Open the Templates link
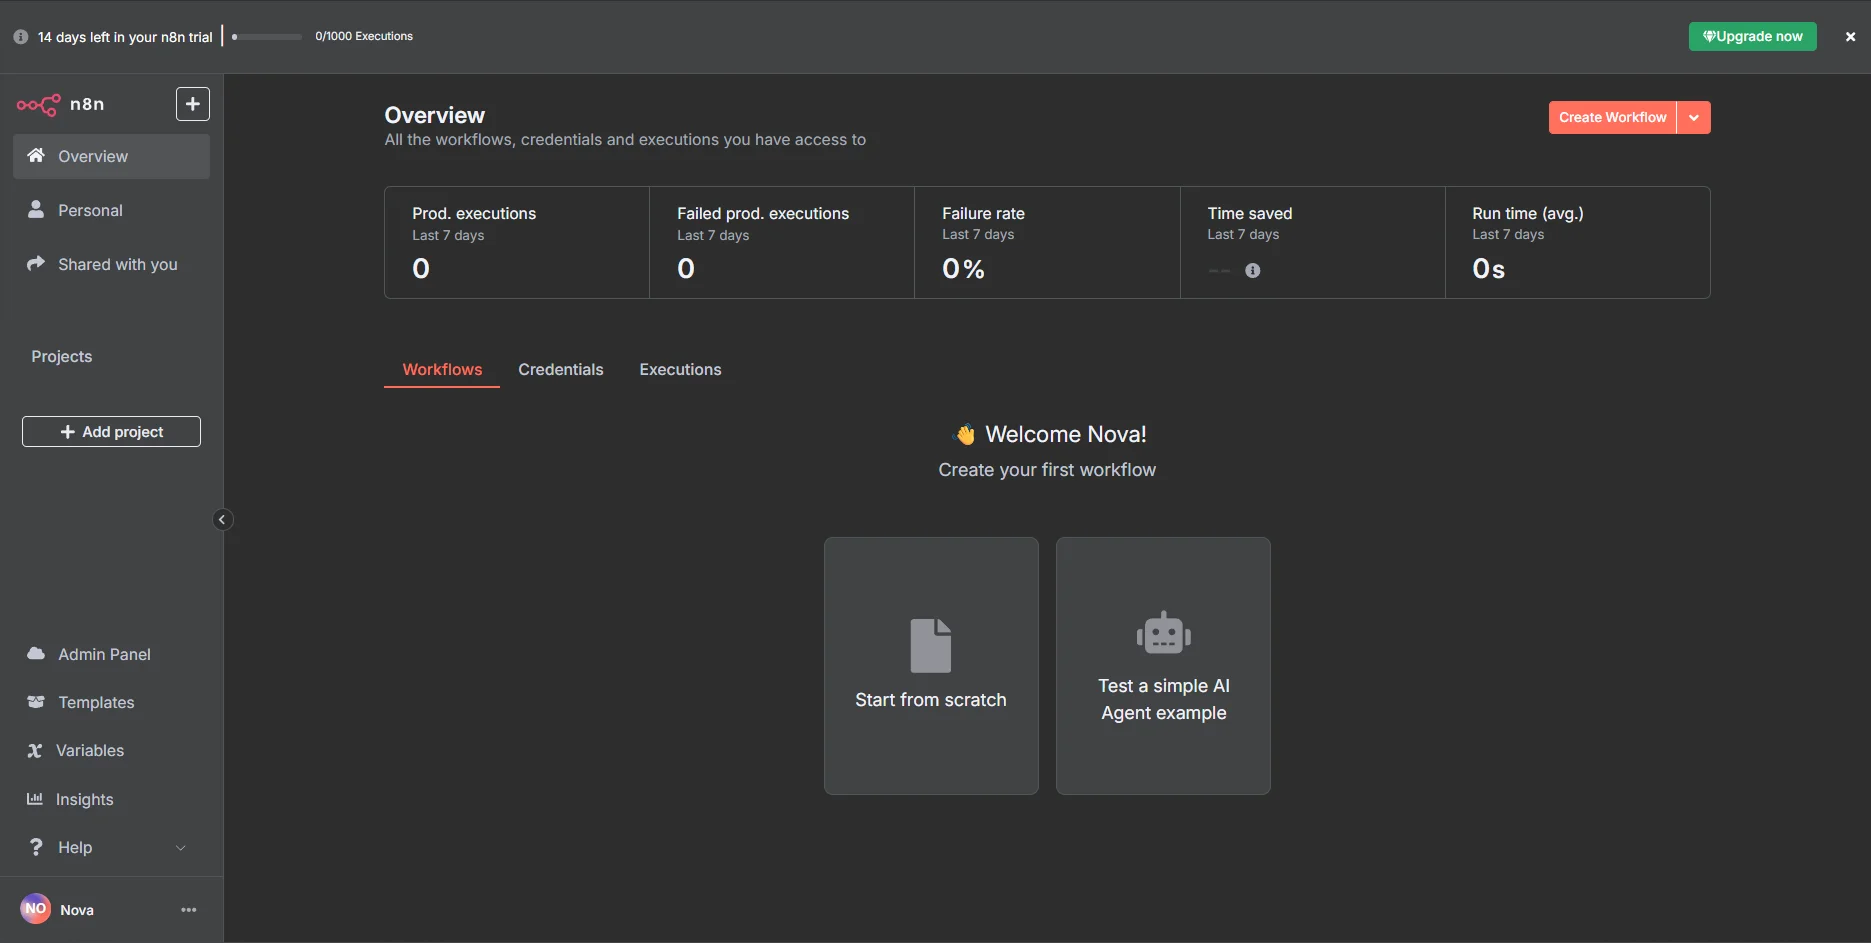Viewport: 1871px width, 943px height. point(111,702)
